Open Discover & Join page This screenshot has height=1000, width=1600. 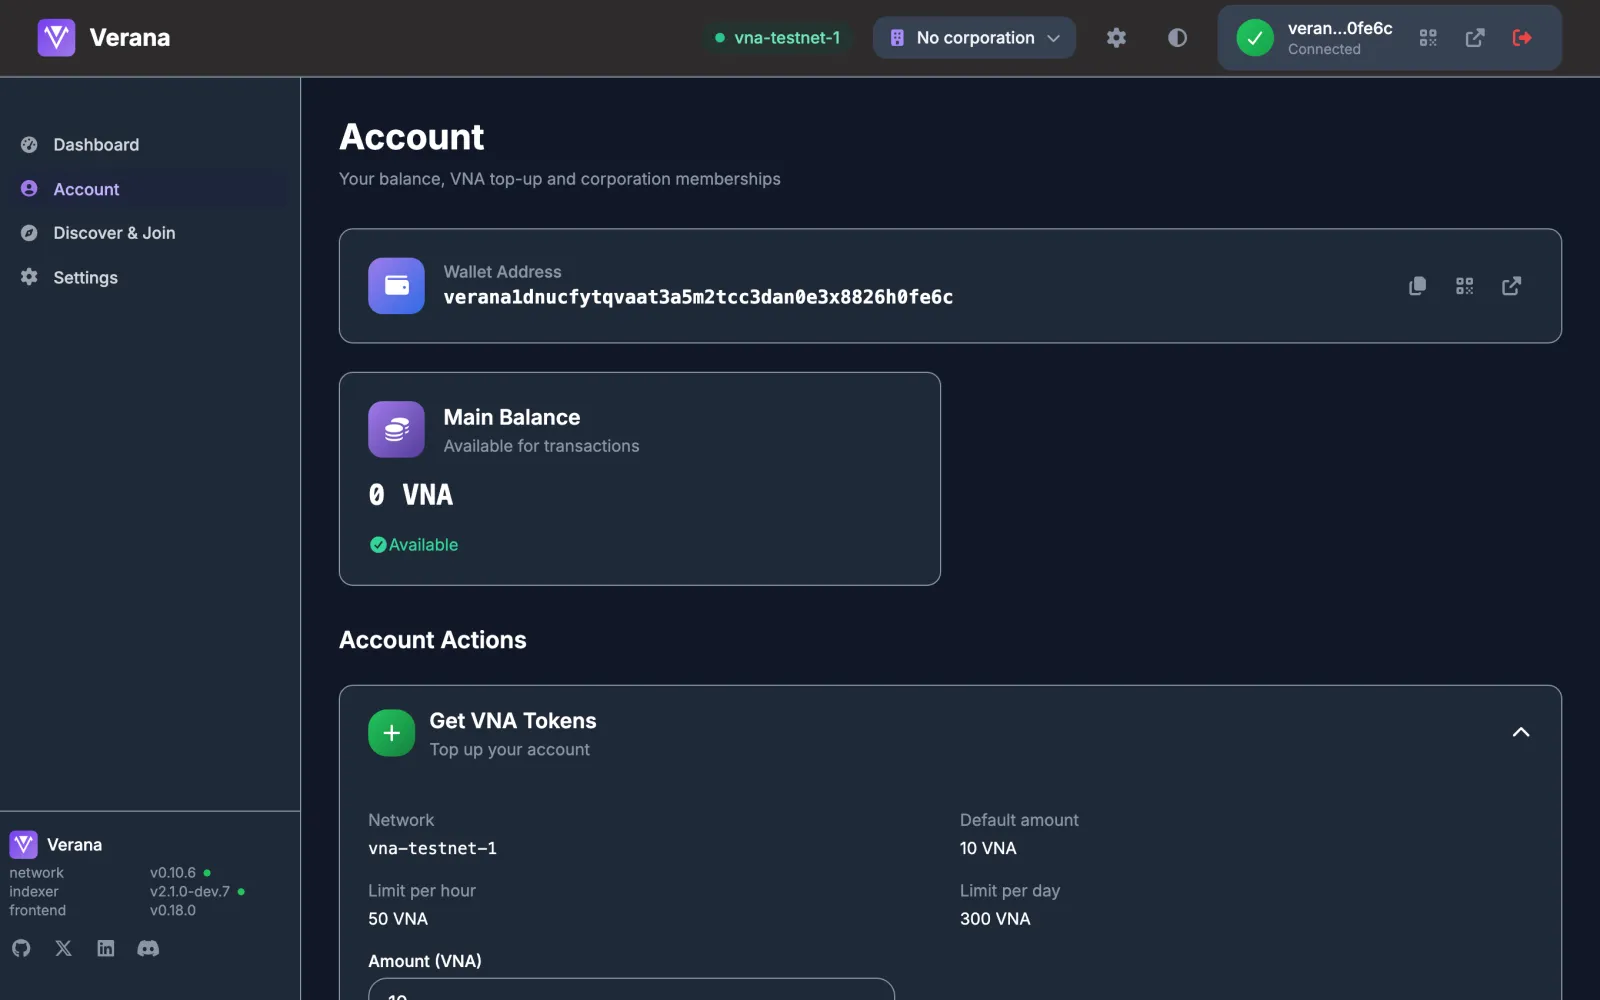pyautogui.click(x=150, y=233)
